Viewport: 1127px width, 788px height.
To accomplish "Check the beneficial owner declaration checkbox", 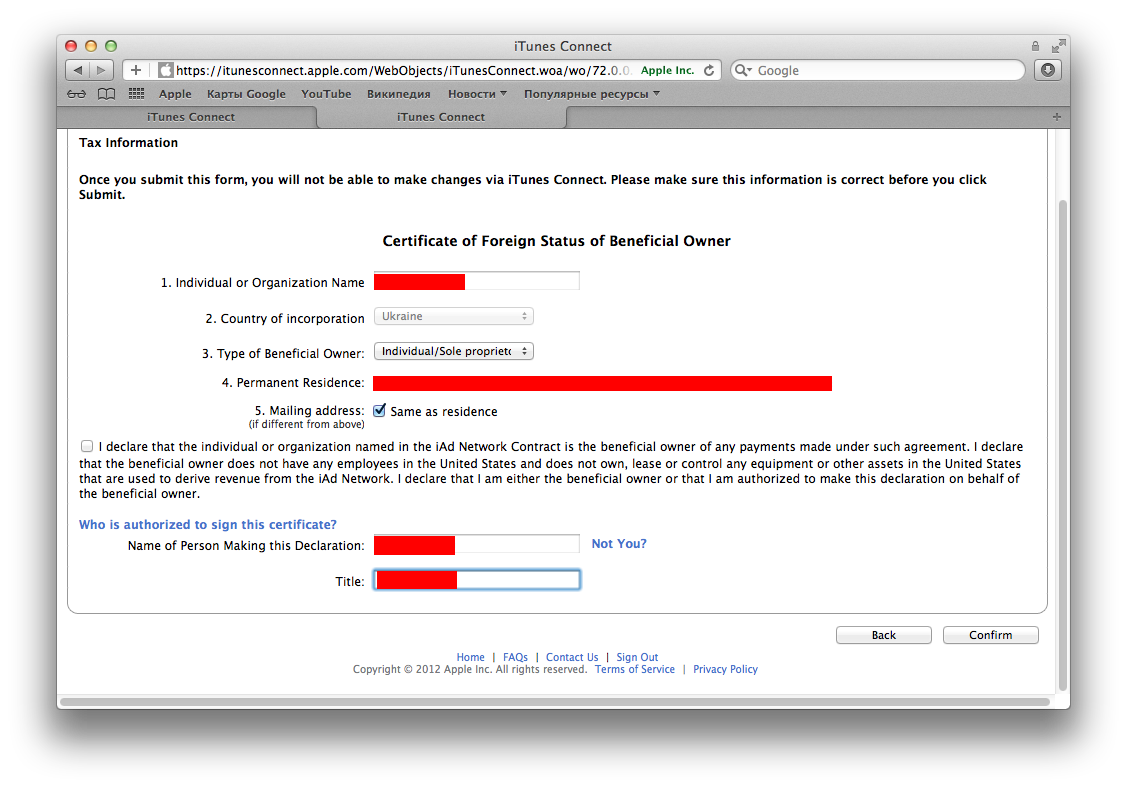I will pyautogui.click(x=87, y=446).
